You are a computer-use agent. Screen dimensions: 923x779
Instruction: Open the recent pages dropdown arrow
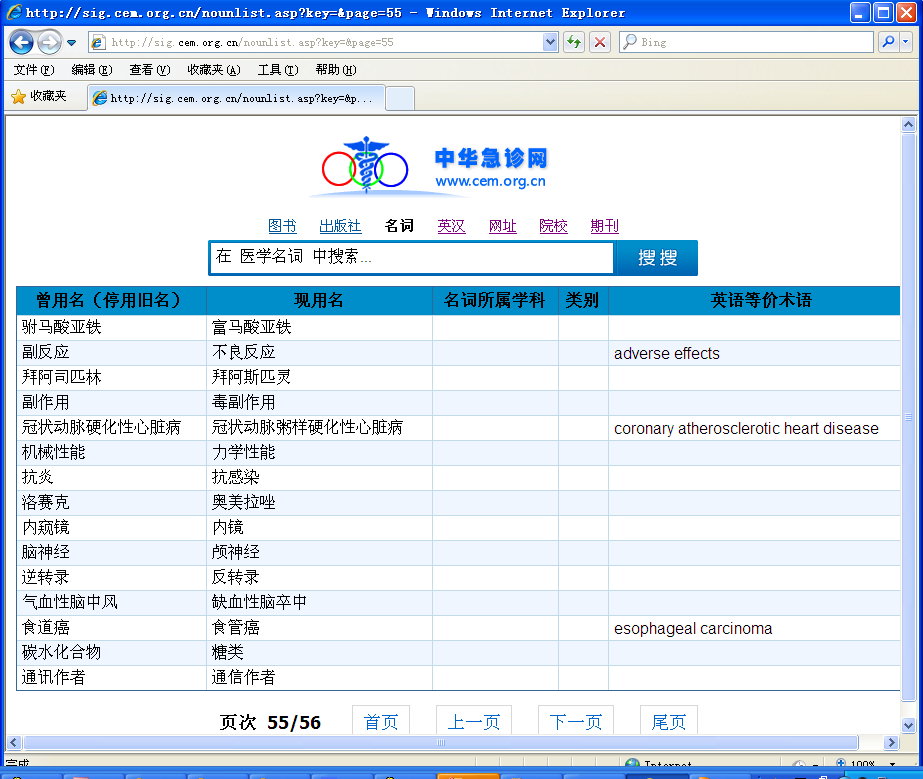72,42
